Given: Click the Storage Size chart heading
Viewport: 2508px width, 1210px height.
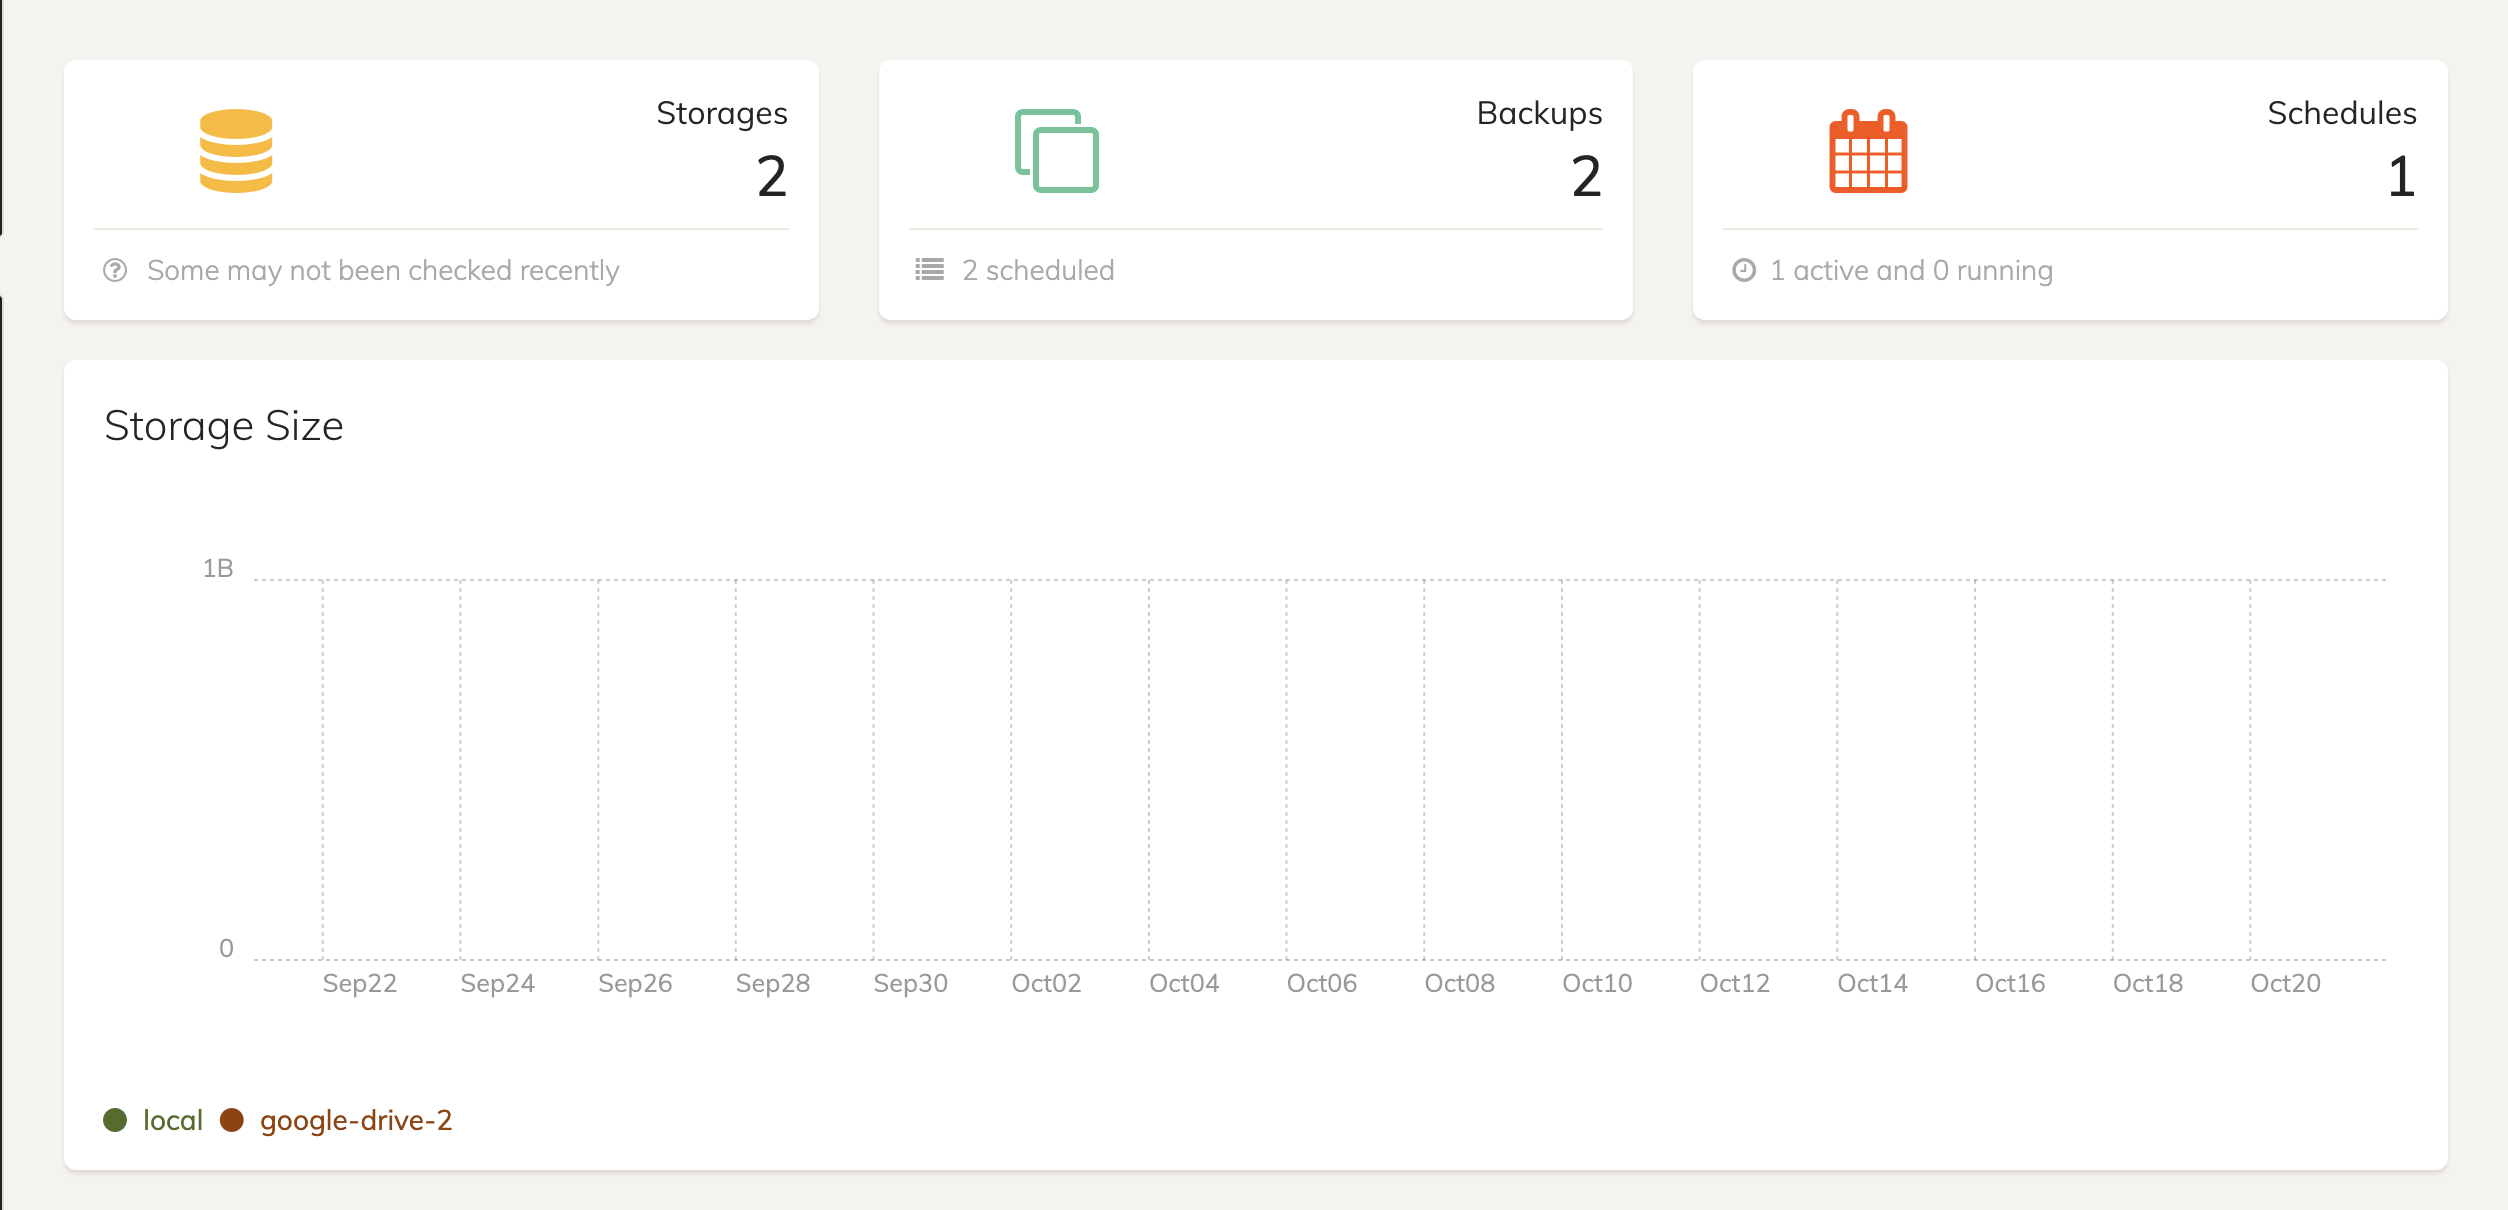Looking at the screenshot, I should point(224,426).
